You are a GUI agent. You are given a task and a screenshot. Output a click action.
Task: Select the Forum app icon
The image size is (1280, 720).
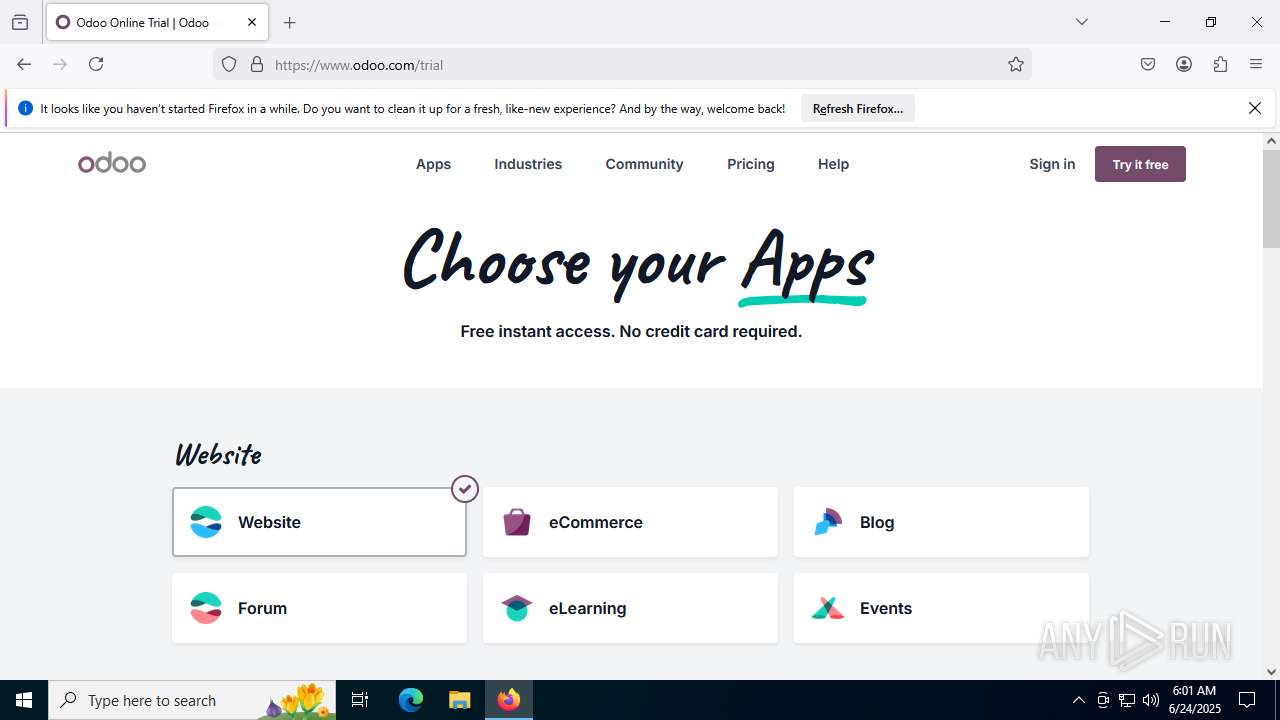(x=206, y=608)
